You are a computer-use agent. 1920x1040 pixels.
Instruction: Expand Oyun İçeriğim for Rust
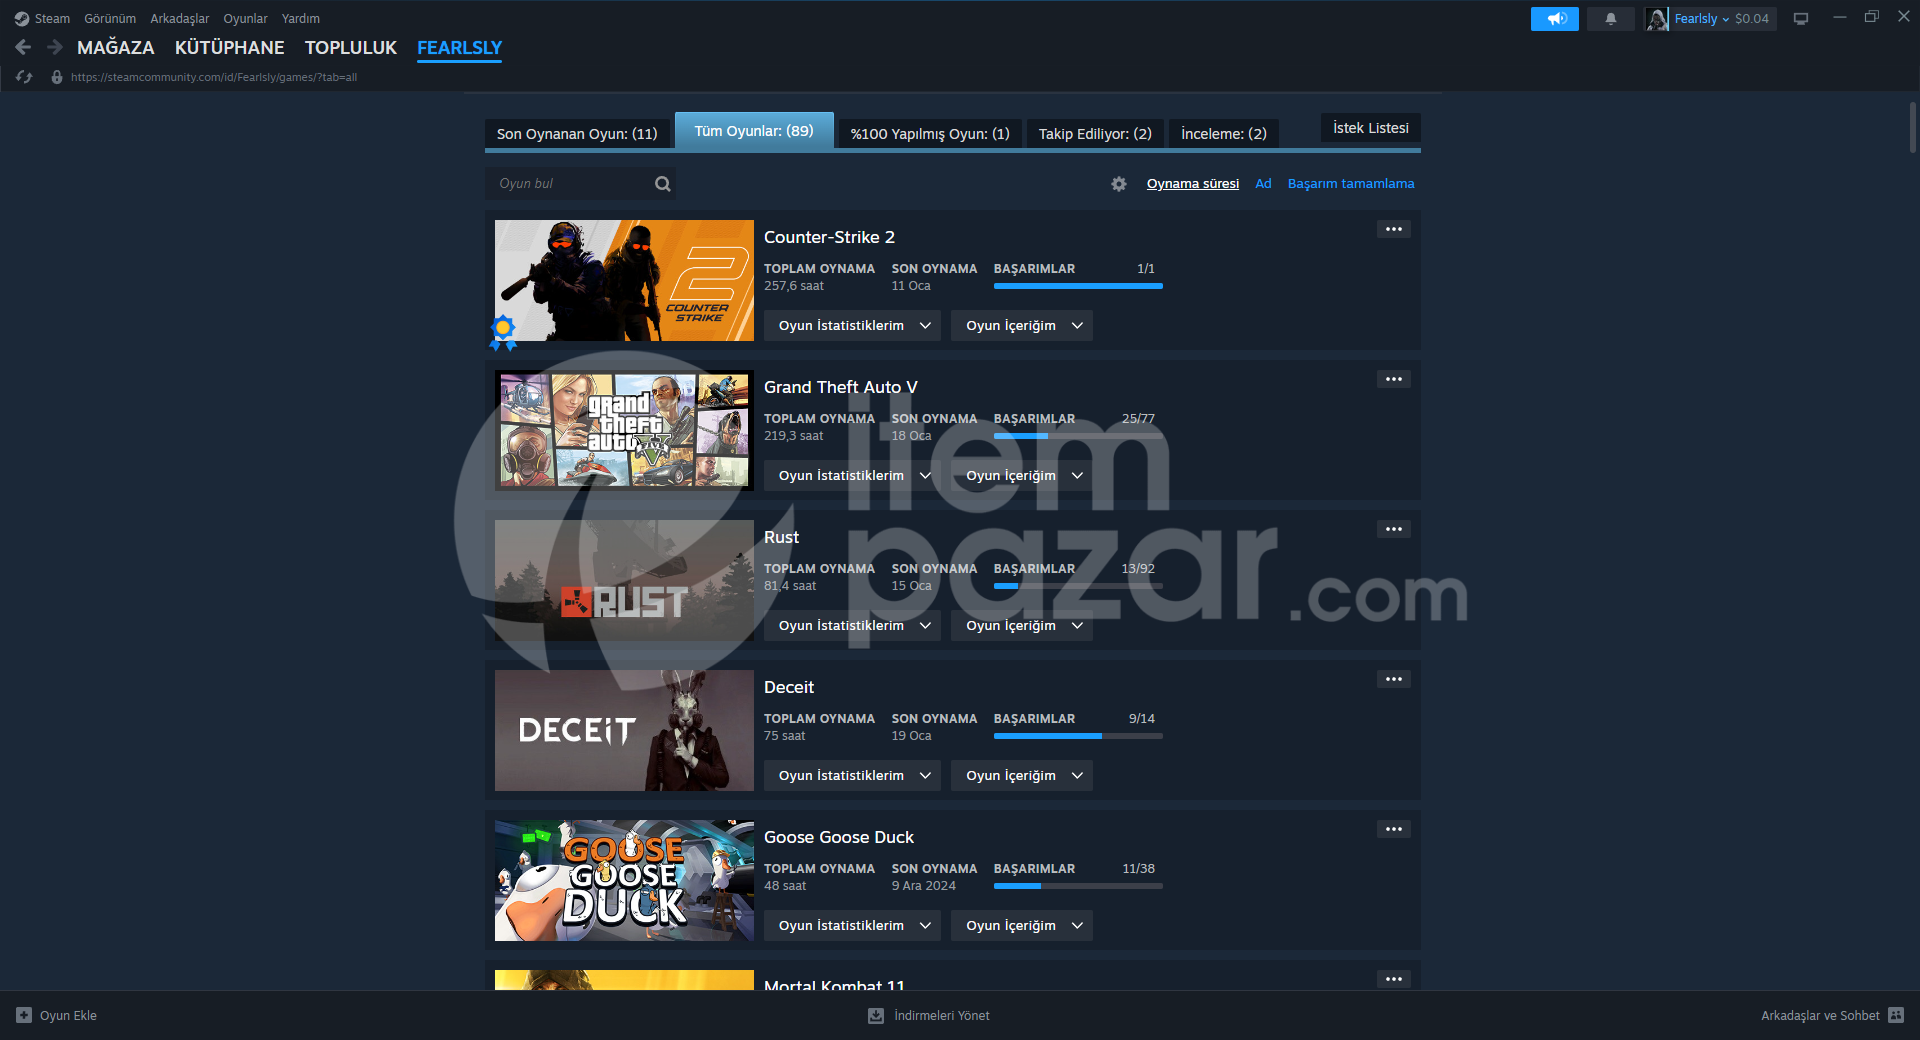click(x=1022, y=626)
